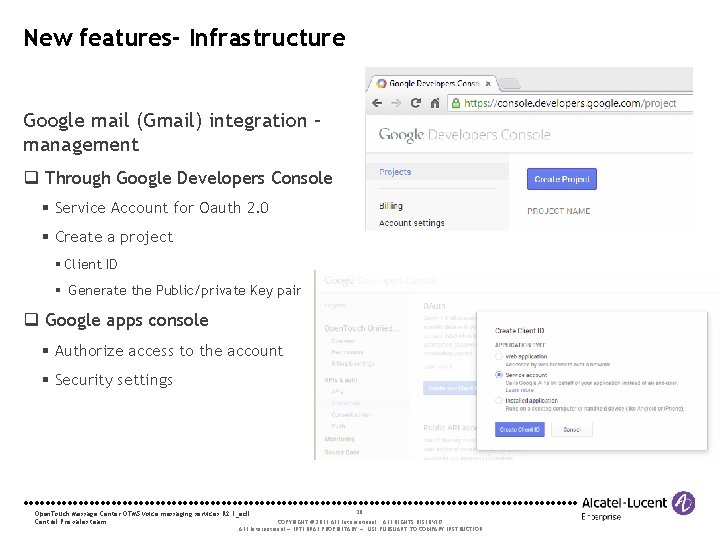Screen dimensions: 720x540
Task: Click Monitoring in the blurred sidebar
Action: click(339, 439)
